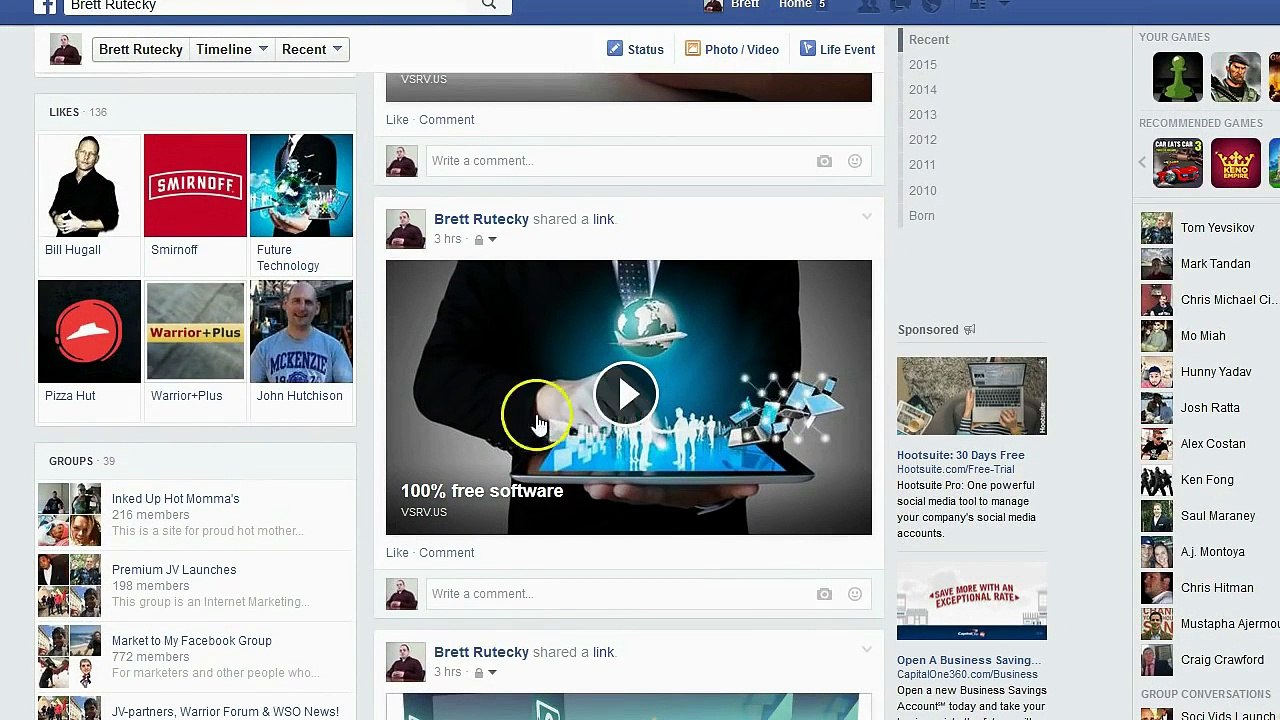1280x720 pixels.
Task: Jump to 2014 on the timeline
Action: click(923, 90)
